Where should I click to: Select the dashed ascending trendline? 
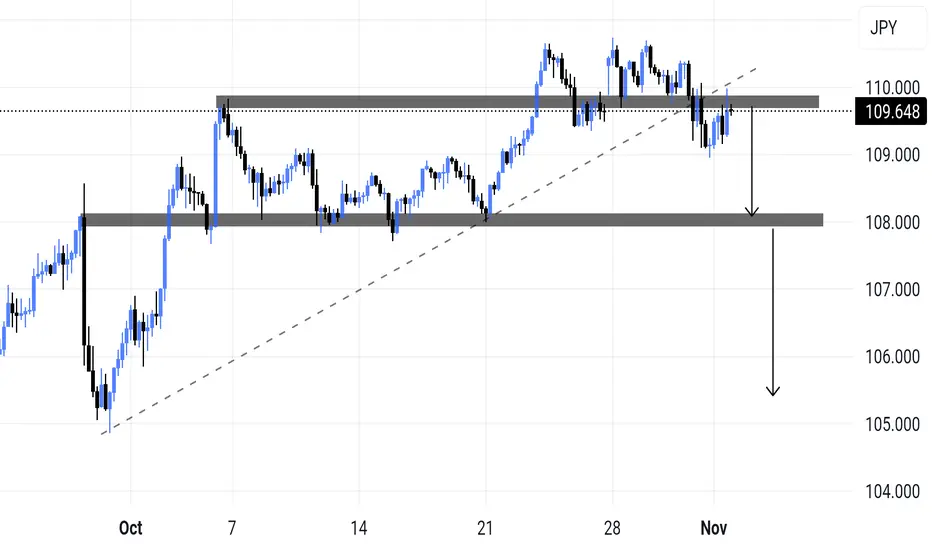428,251
